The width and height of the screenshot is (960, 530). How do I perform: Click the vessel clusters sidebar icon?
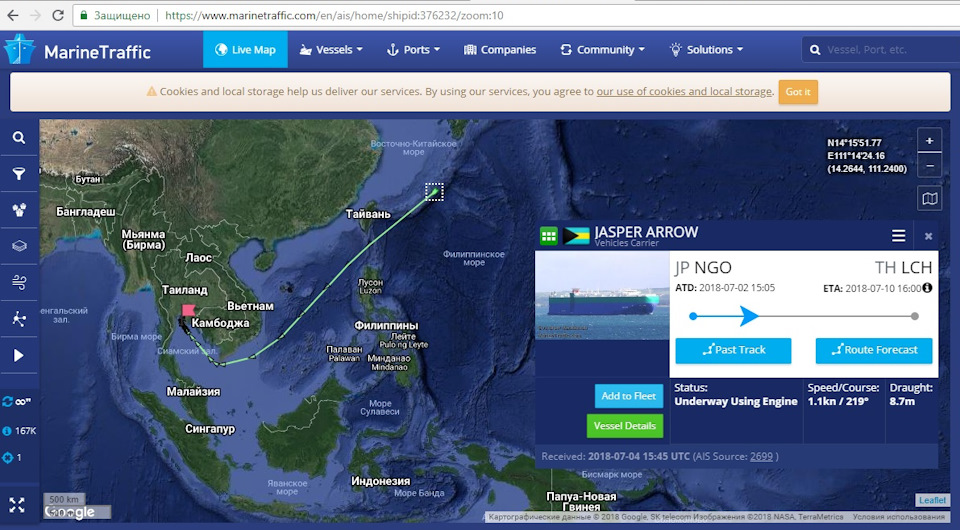pos(19,210)
